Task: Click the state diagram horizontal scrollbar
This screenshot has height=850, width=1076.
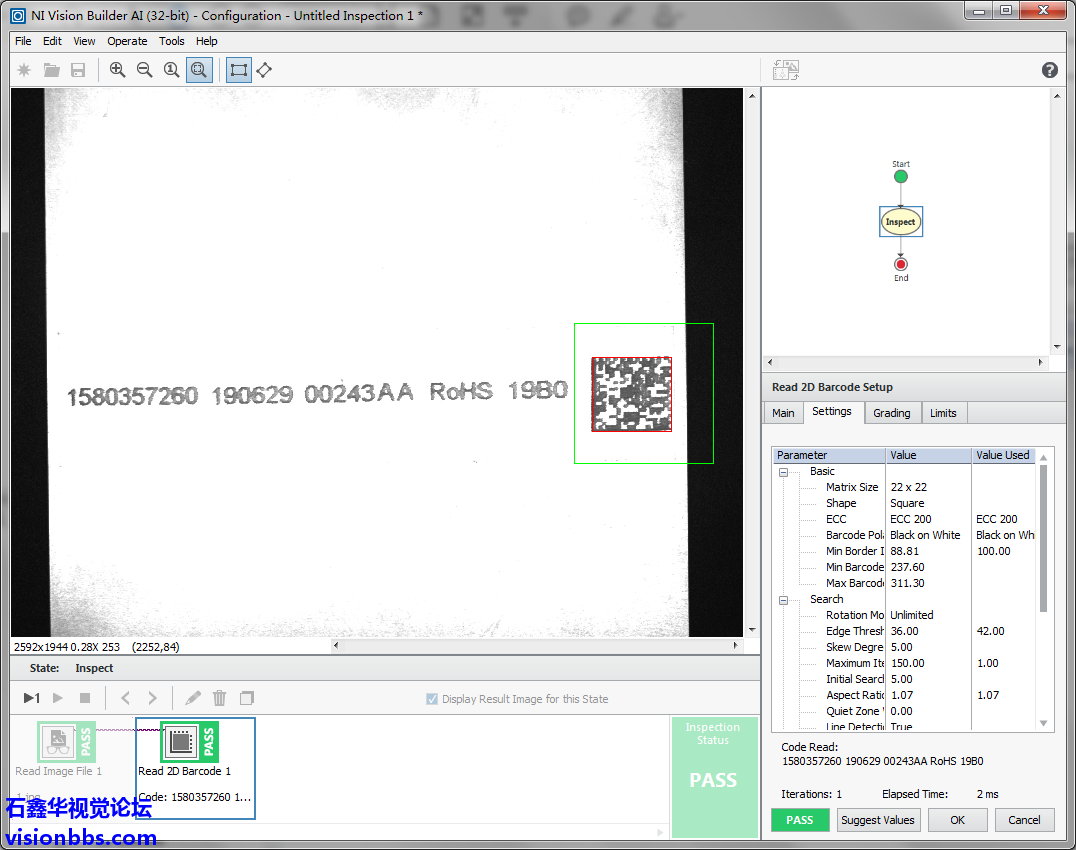Action: 905,362
